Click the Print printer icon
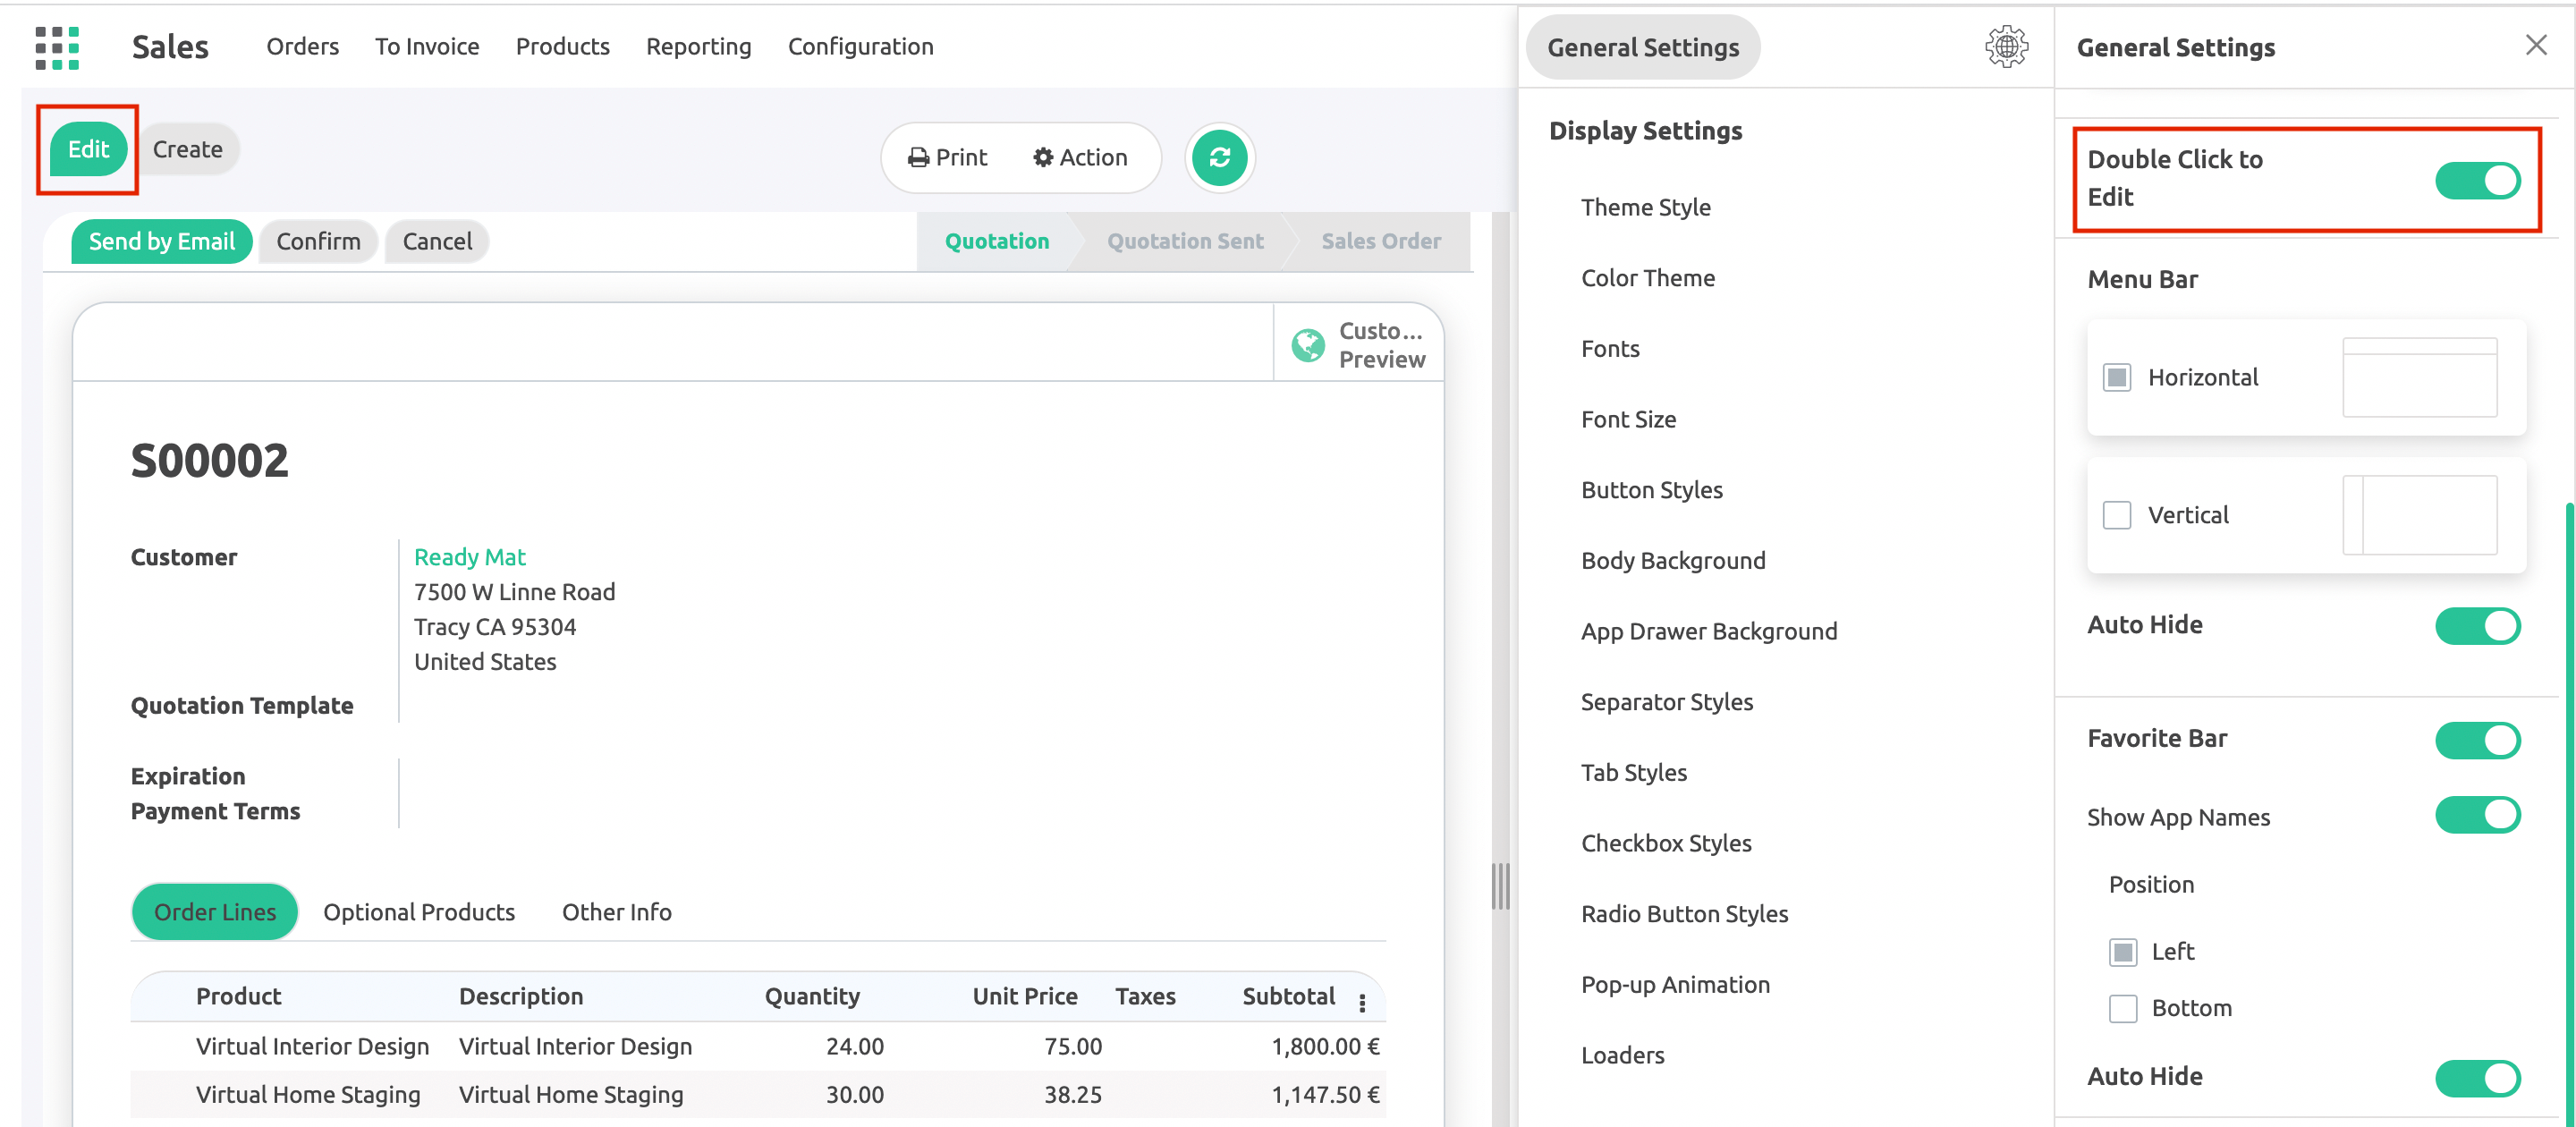Viewport: 2576px width, 1127px height. tap(947, 157)
